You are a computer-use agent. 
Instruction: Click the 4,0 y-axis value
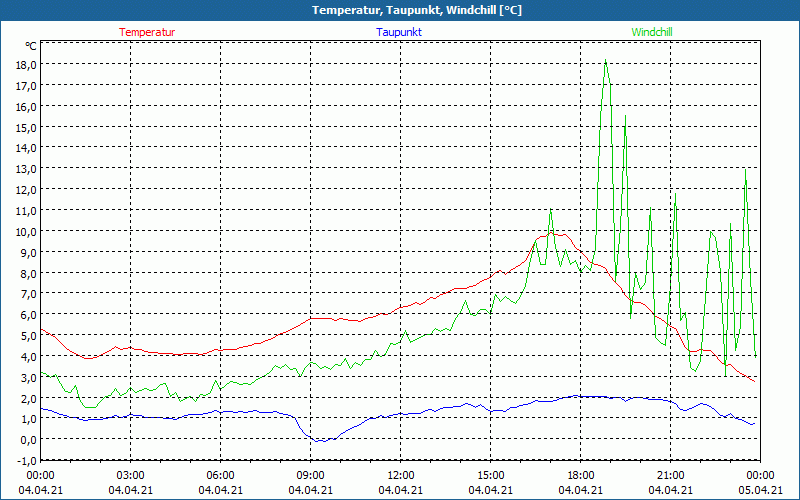[29, 357]
